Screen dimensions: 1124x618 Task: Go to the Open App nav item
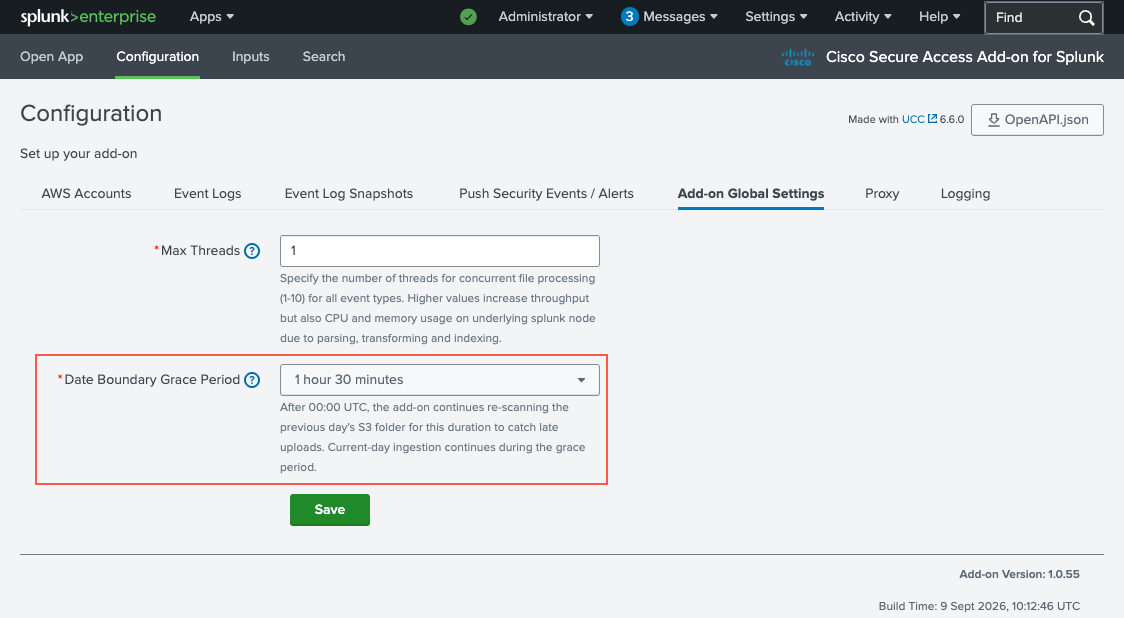[x=52, y=57]
